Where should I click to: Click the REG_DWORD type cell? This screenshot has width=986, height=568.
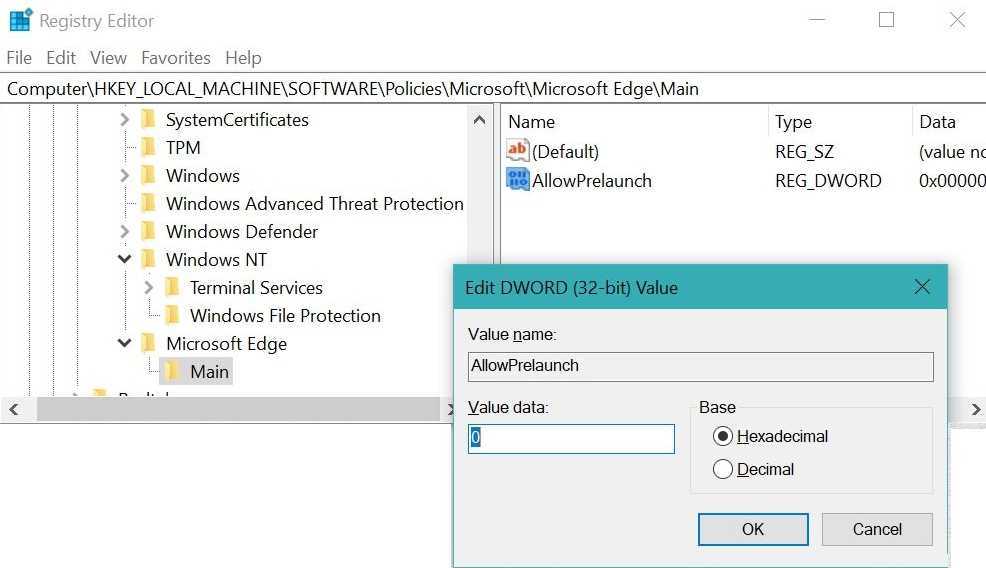click(828, 181)
